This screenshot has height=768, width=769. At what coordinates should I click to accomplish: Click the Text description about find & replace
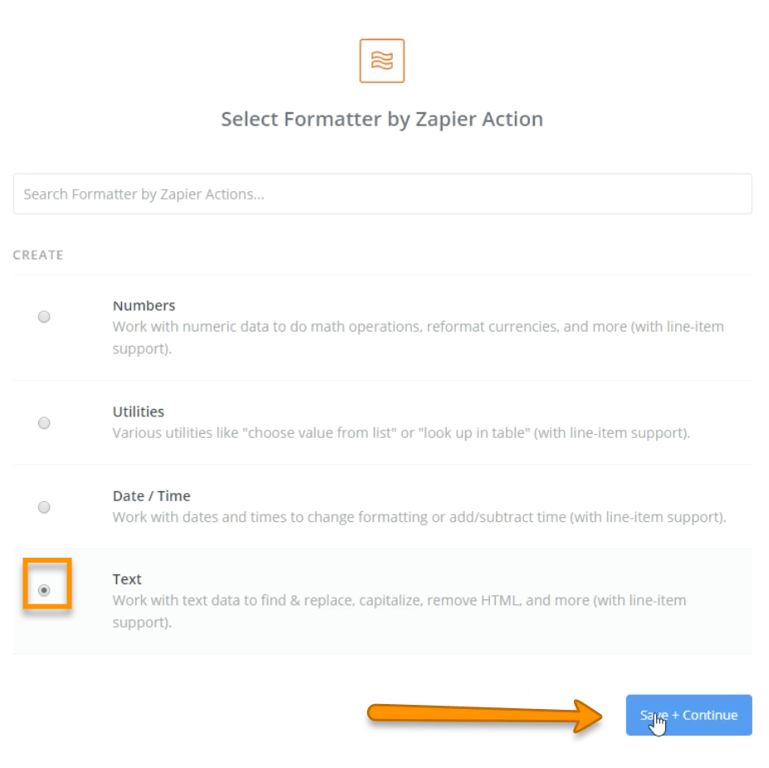[399, 611]
